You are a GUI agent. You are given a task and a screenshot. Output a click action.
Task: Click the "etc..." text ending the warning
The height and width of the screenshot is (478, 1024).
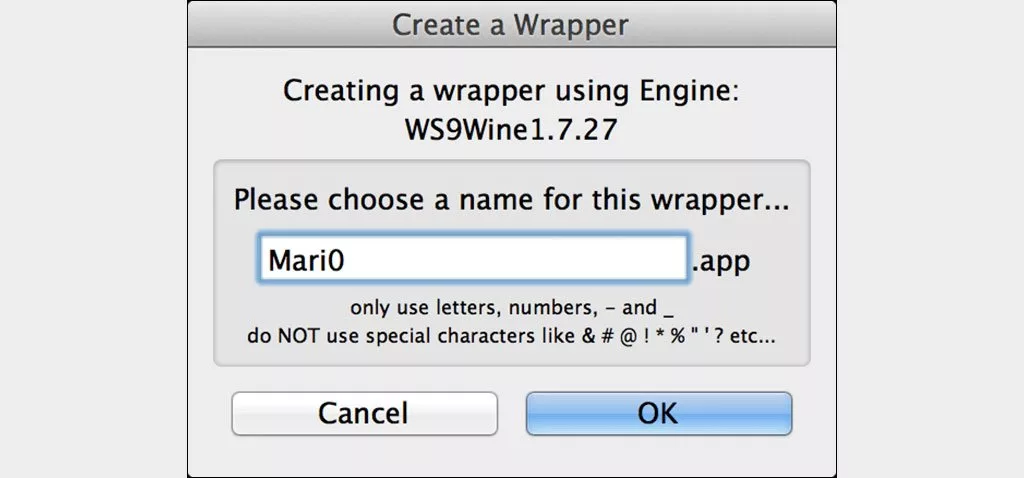click(x=754, y=336)
